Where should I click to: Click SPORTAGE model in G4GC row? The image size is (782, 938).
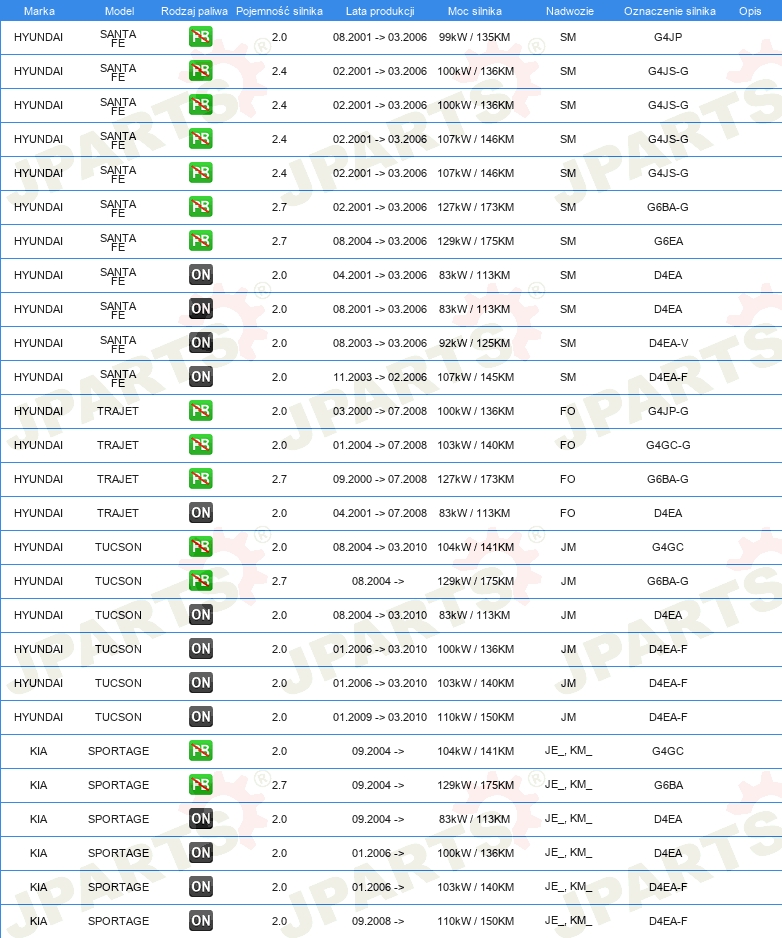118,751
